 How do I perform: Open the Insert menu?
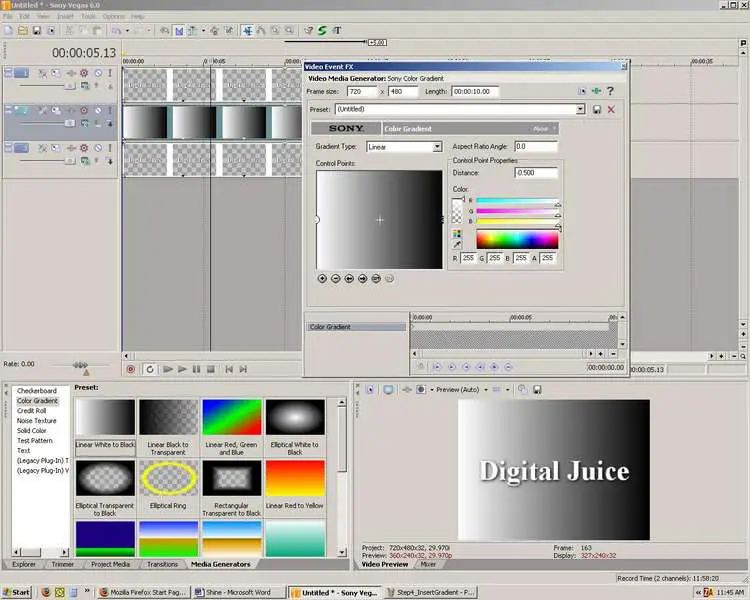click(x=66, y=16)
